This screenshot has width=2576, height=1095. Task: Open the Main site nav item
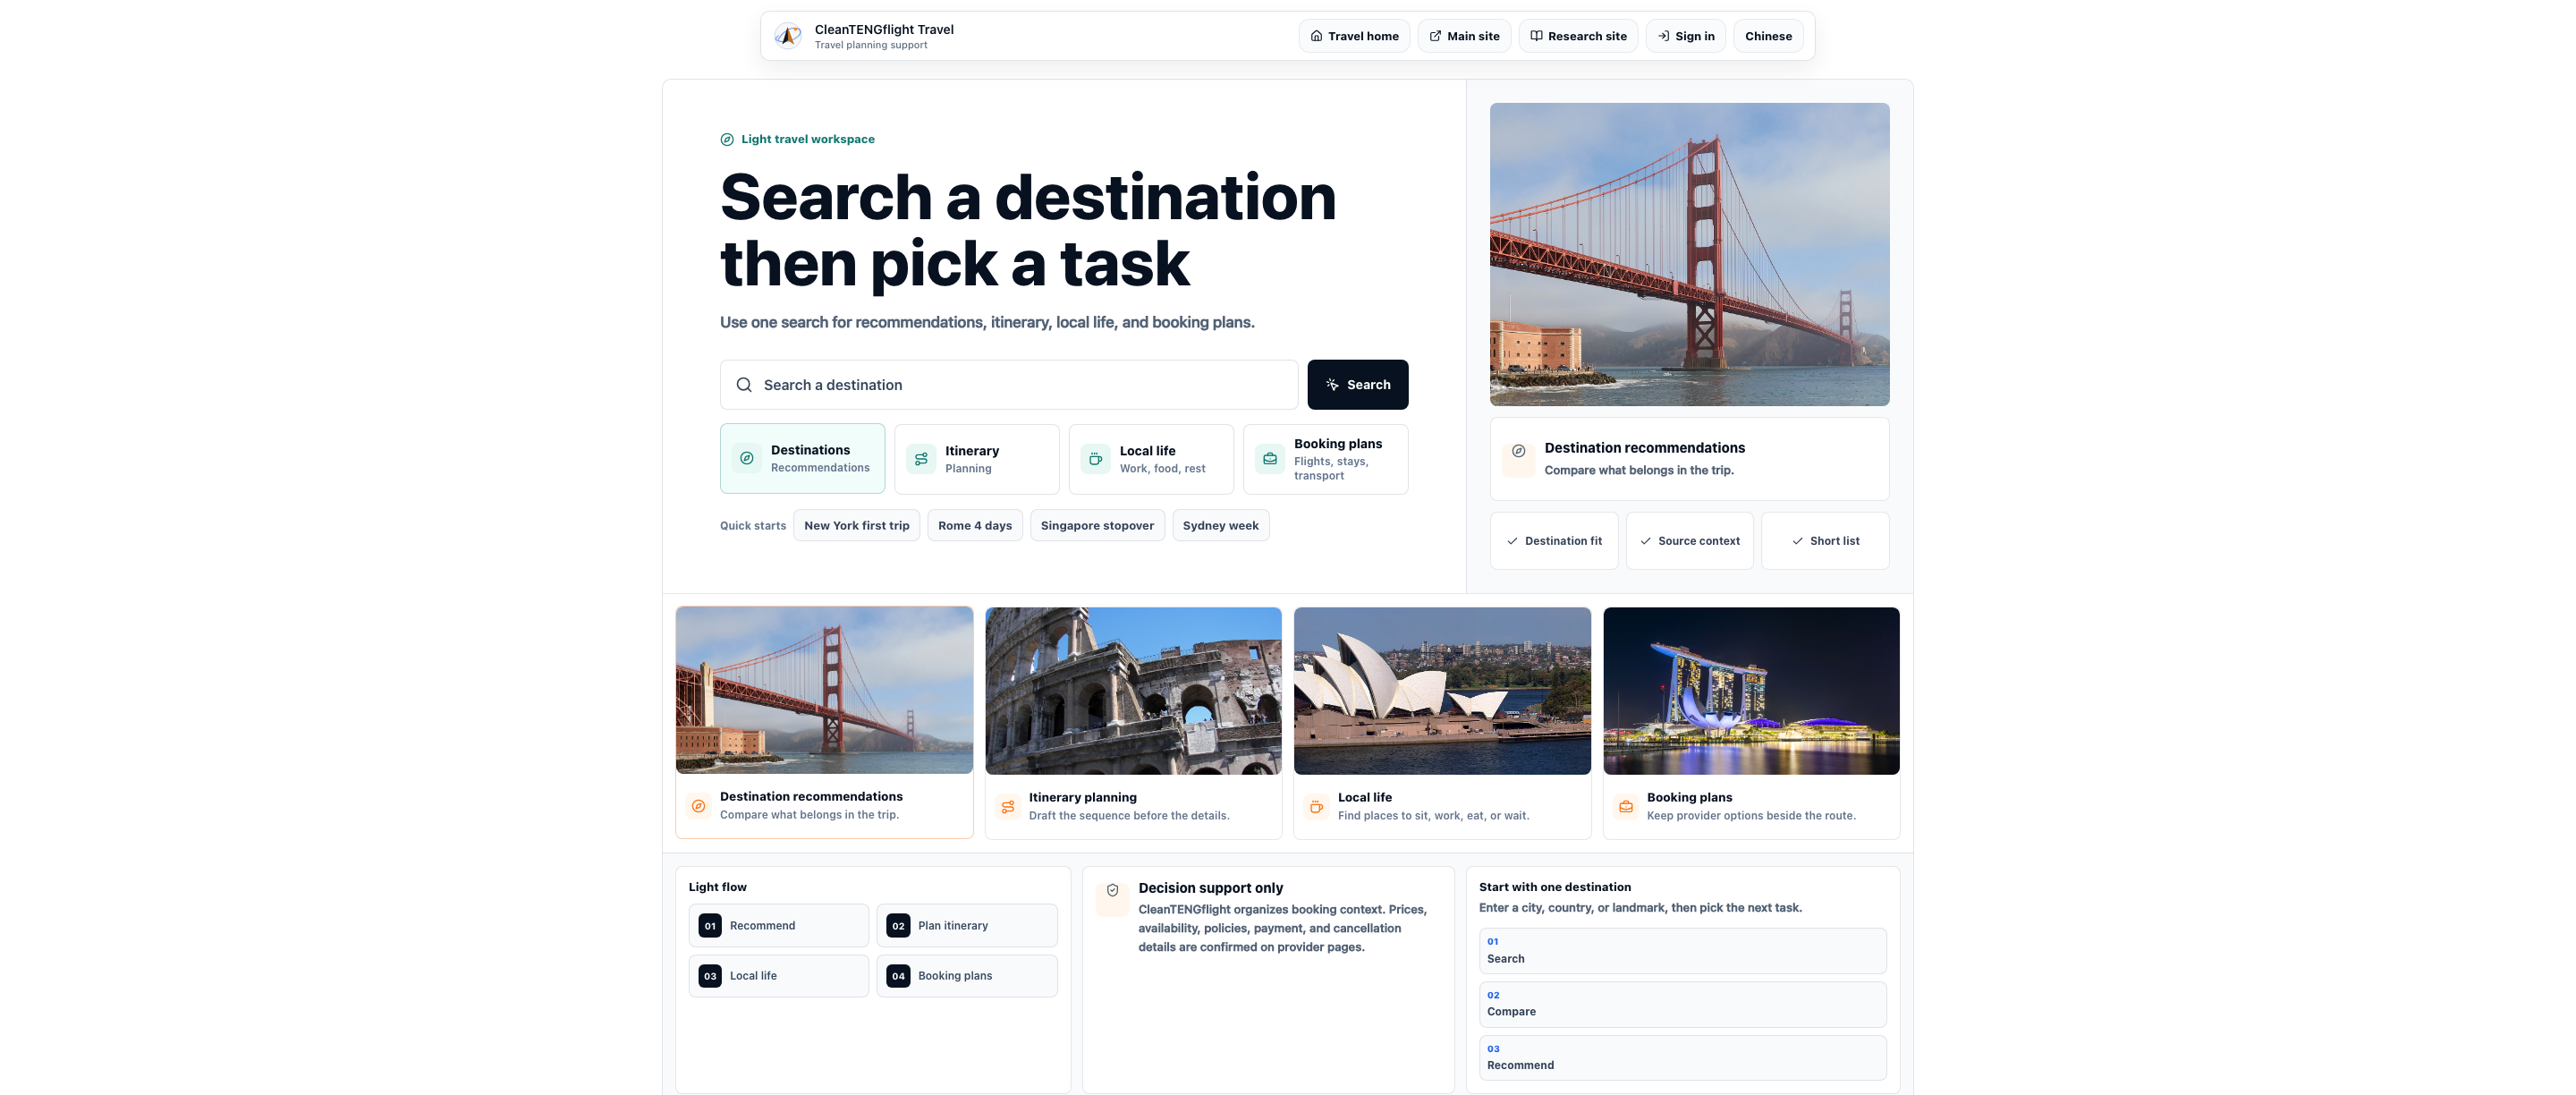point(1464,36)
